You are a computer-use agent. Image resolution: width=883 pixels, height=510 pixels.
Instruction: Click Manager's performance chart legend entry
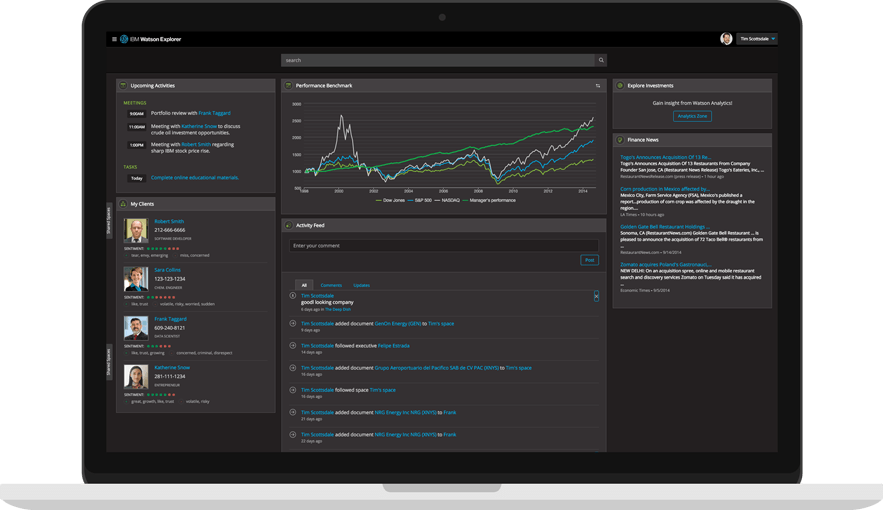(489, 200)
